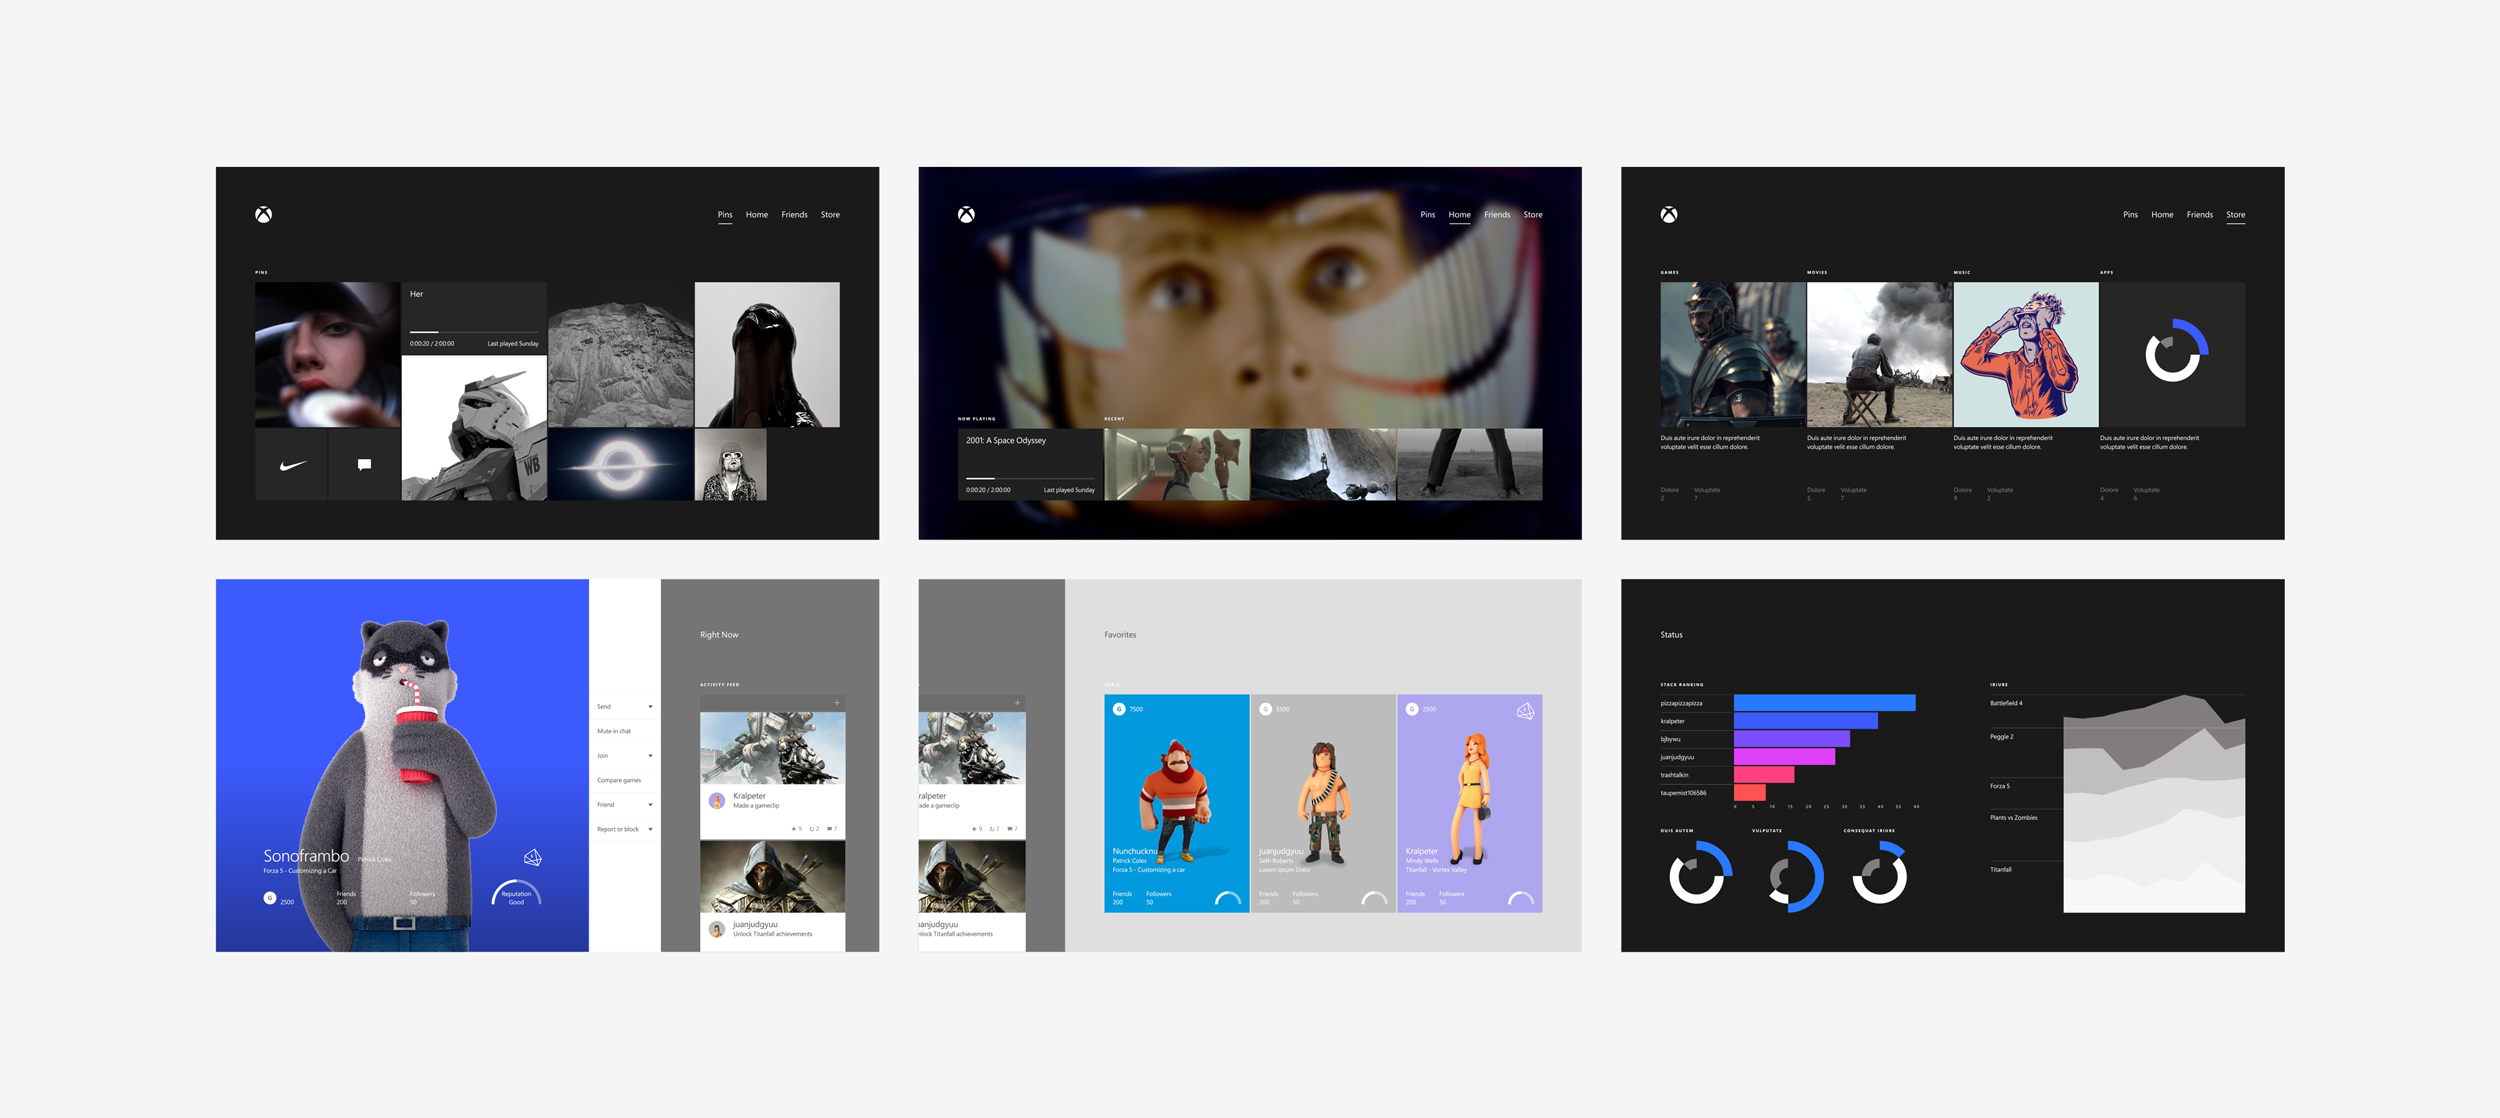Screen dimensions: 2500x1118
Task: Open the Pins tab on the Store screen
Action: click(2130, 214)
